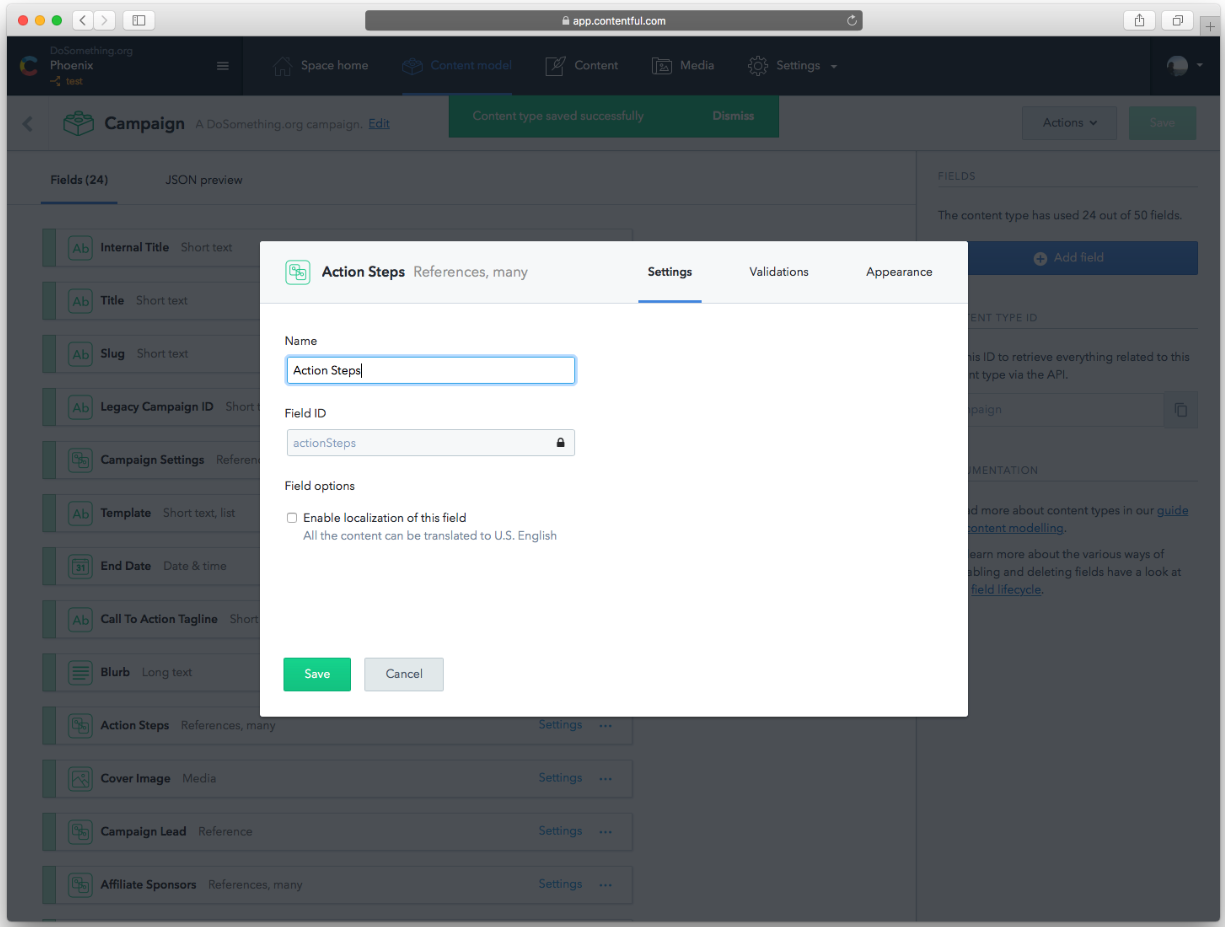The height and width of the screenshot is (927, 1225).
Task: Go to Space home
Action: 321,66
